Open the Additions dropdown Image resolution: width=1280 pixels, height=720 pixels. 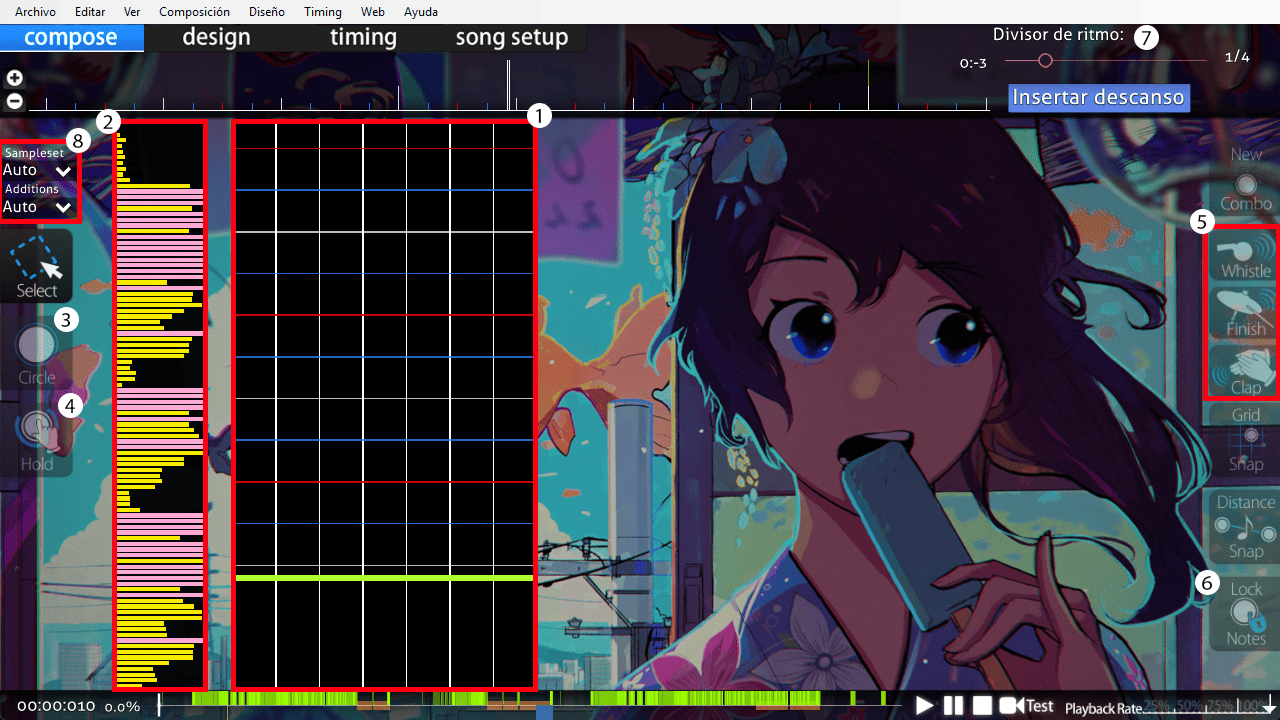(x=38, y=207)
